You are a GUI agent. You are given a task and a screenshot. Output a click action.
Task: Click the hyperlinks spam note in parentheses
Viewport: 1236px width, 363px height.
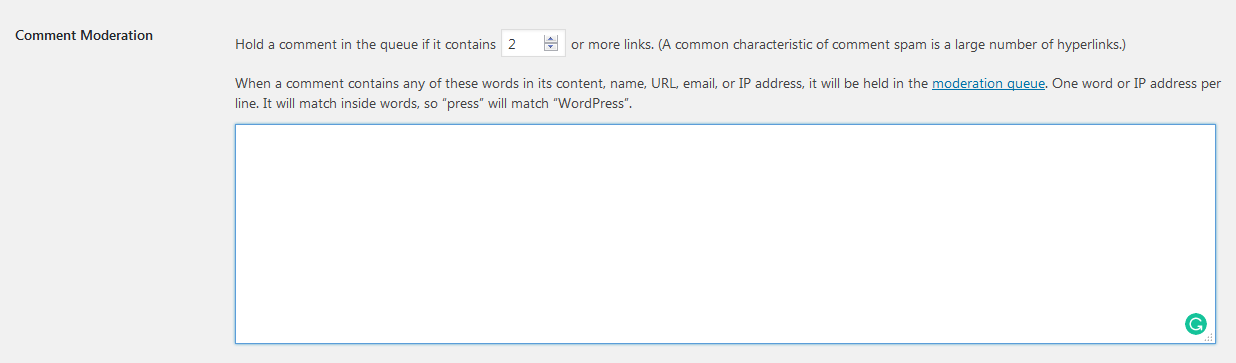pos(892,44)
